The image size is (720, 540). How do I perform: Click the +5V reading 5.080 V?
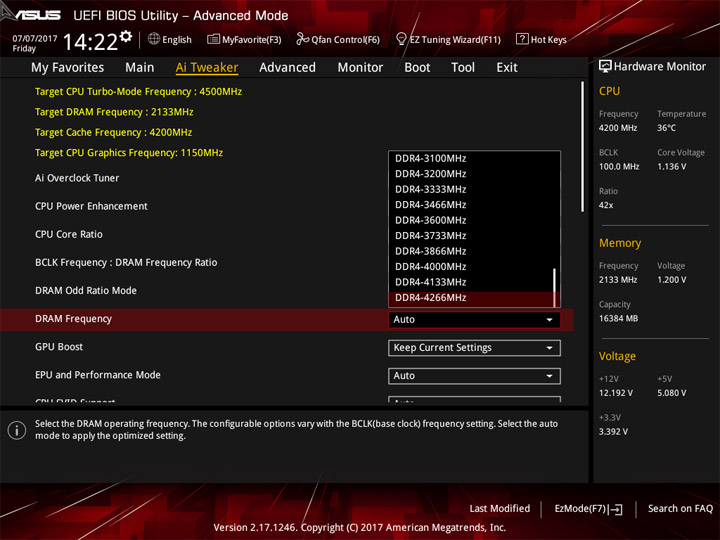tap(672, 393)
